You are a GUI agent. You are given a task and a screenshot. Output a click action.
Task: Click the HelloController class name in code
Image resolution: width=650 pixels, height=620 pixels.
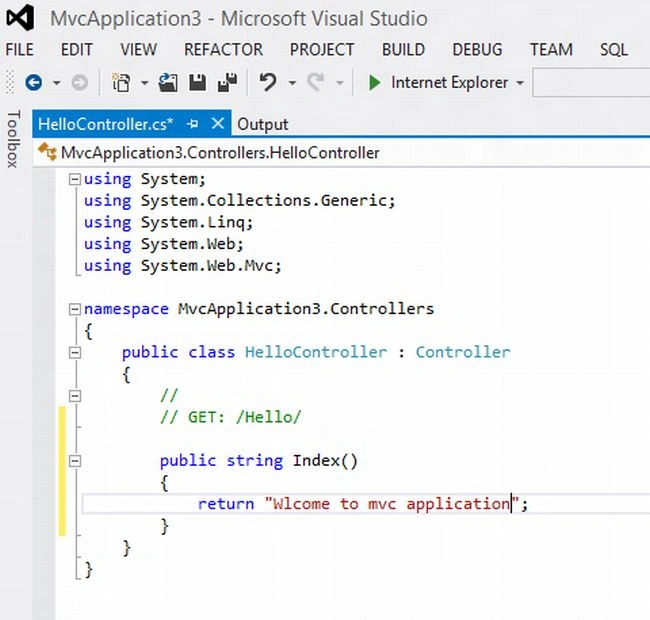point(315,352)
